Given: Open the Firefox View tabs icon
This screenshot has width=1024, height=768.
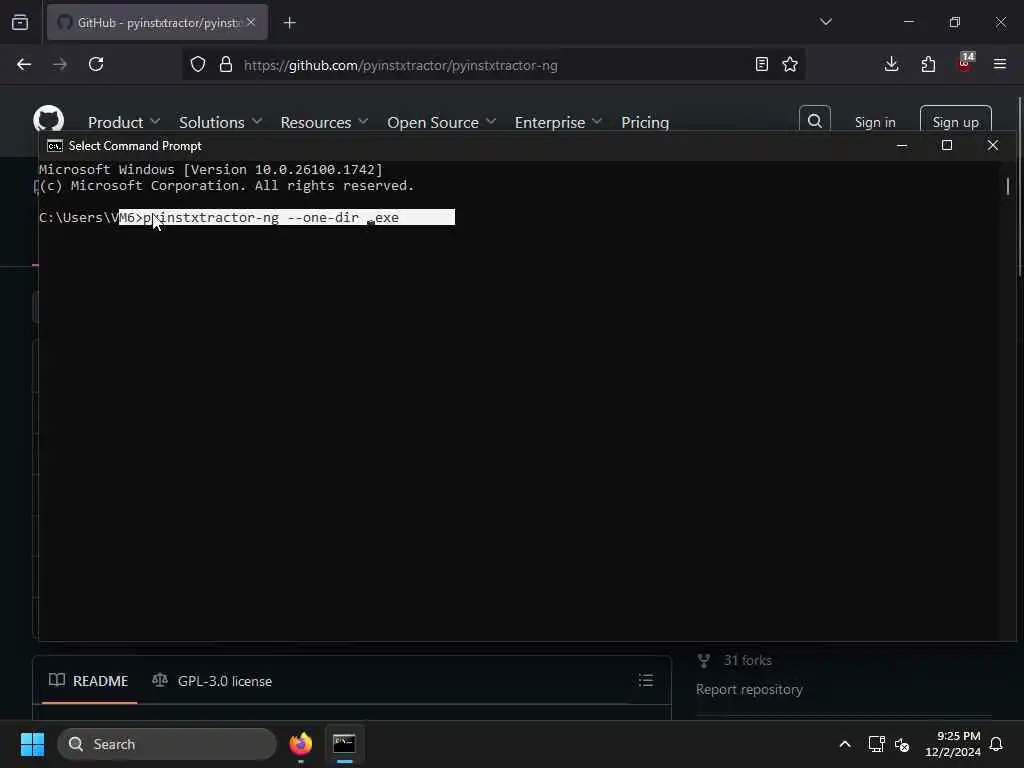Looking at the screenshot, I should click(x=20, y=22).
